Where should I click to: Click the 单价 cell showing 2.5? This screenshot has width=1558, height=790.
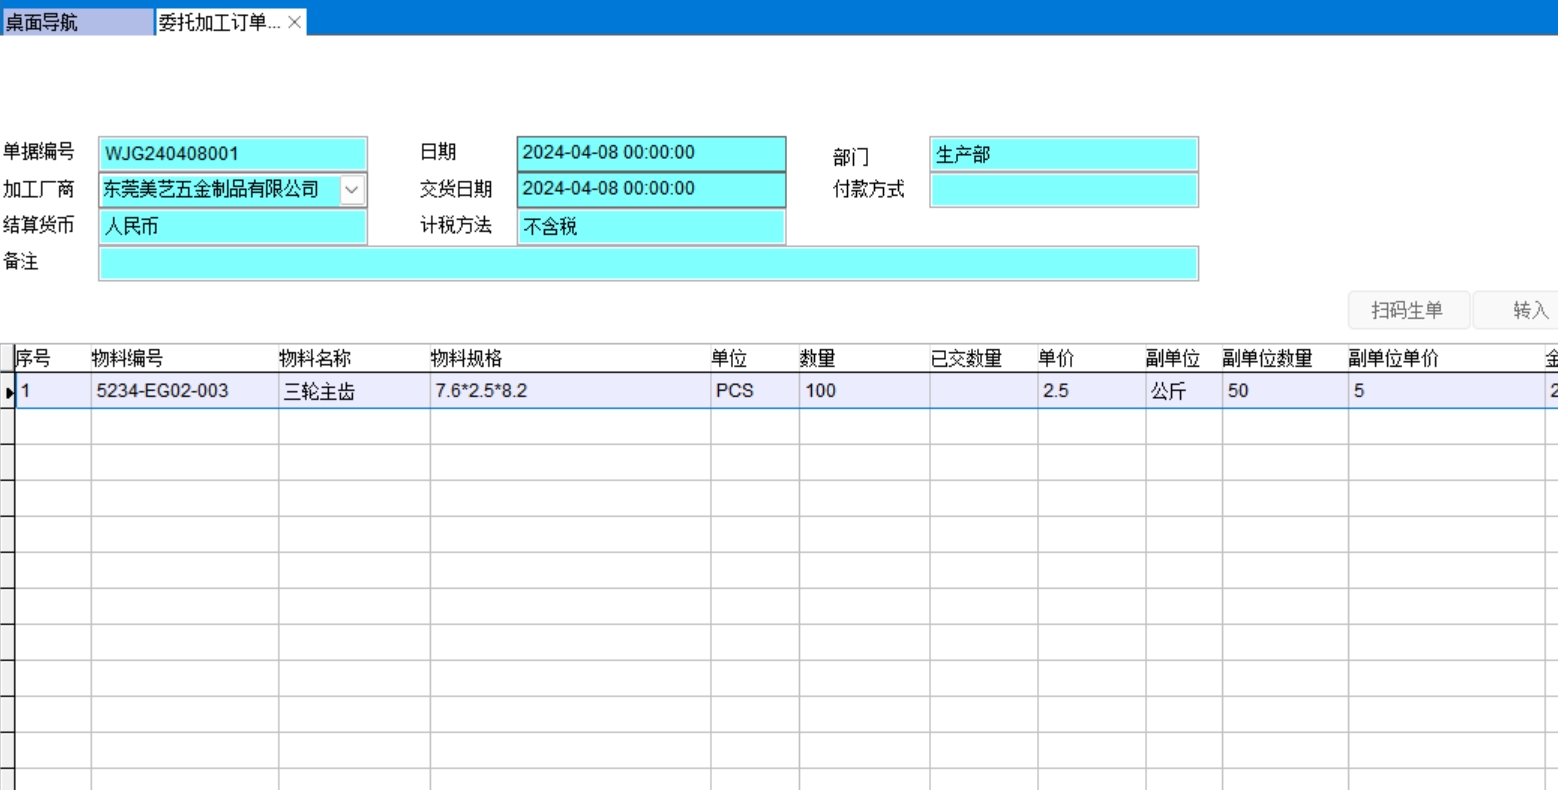tap(1091, 391)
